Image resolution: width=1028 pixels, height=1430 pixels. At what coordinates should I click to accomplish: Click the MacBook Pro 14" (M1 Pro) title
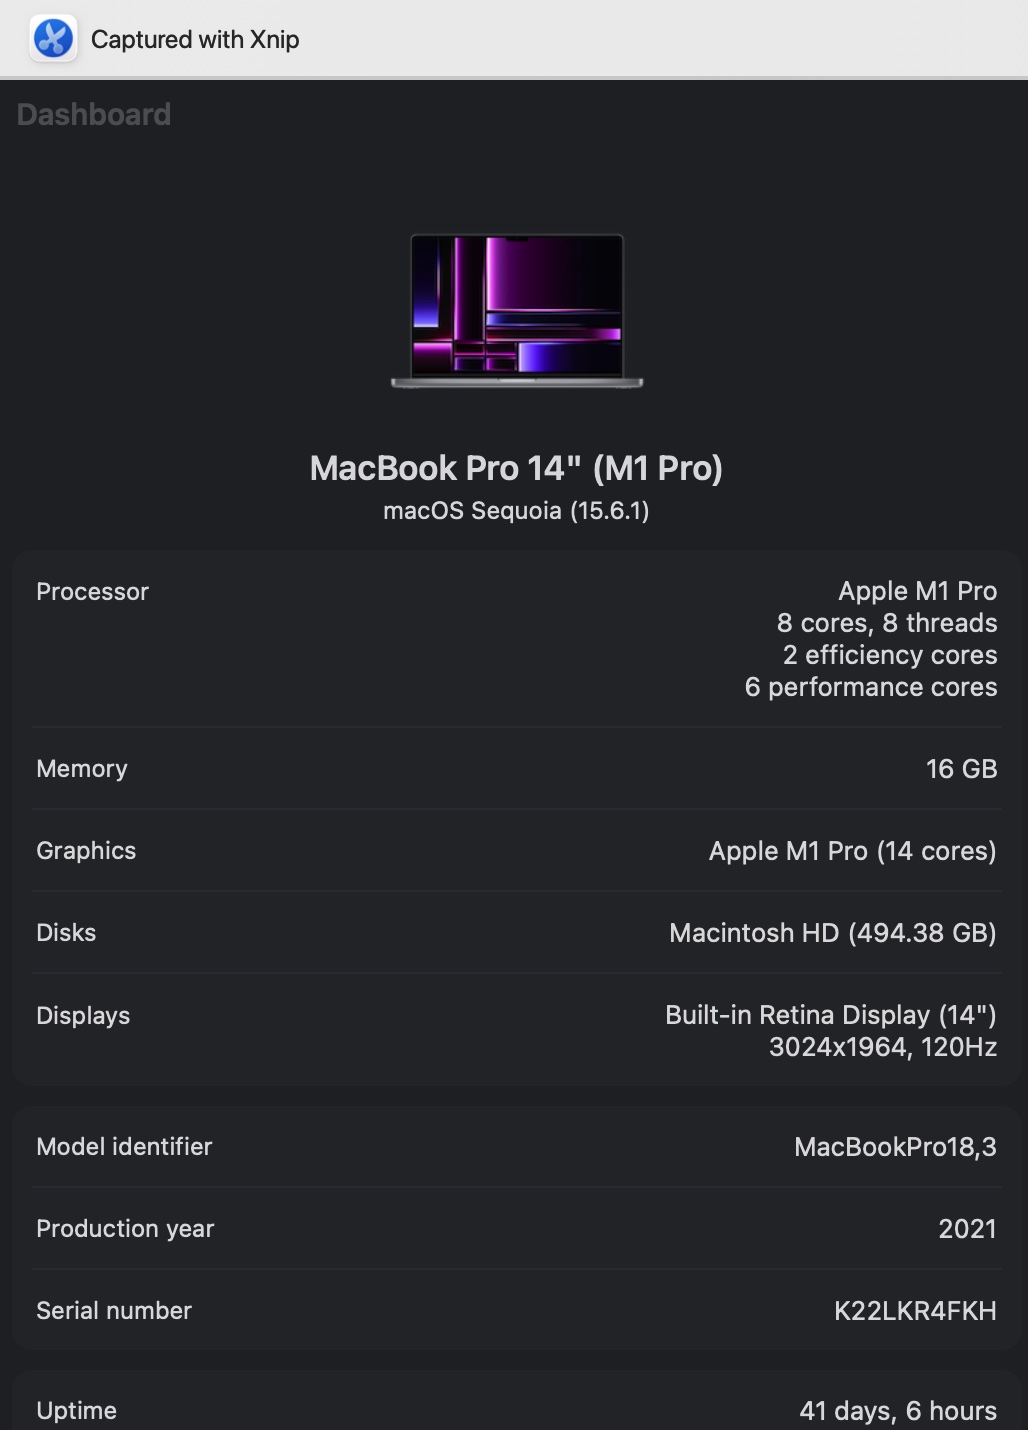516,468
